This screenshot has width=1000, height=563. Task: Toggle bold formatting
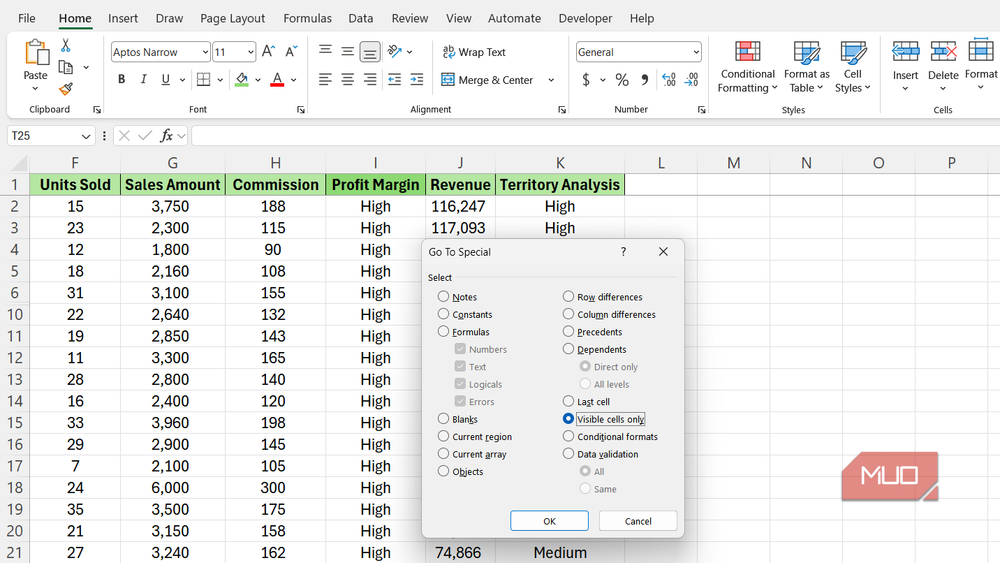point(121,80)
